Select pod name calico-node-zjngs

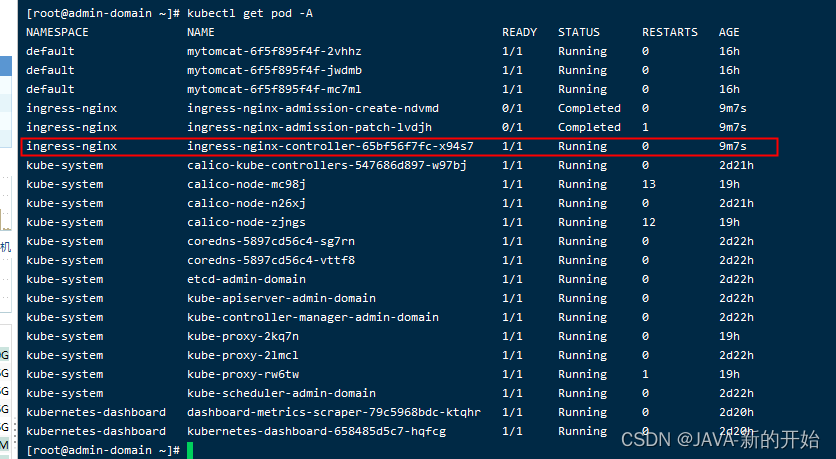click(246, 222)
